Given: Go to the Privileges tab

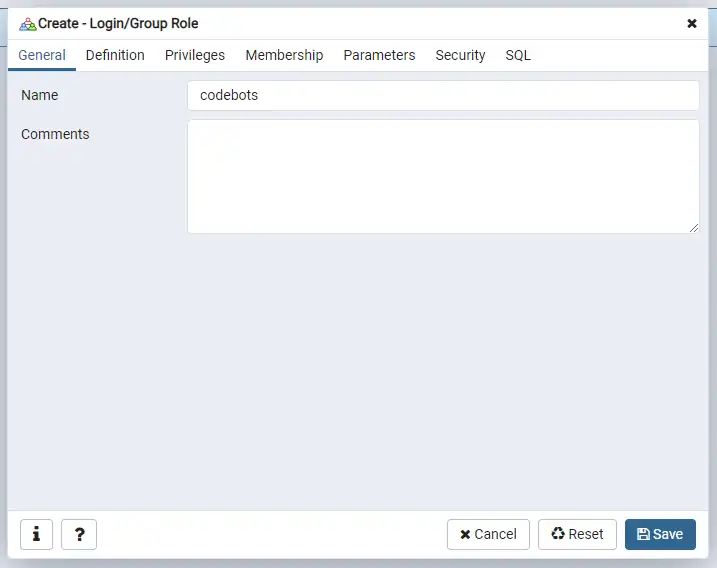Looking at the screenshot, I should [x=195, y=55].
